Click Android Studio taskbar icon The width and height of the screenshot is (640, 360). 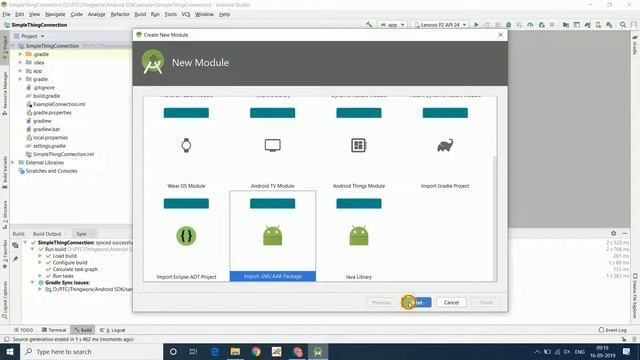(x=318, y=351)
